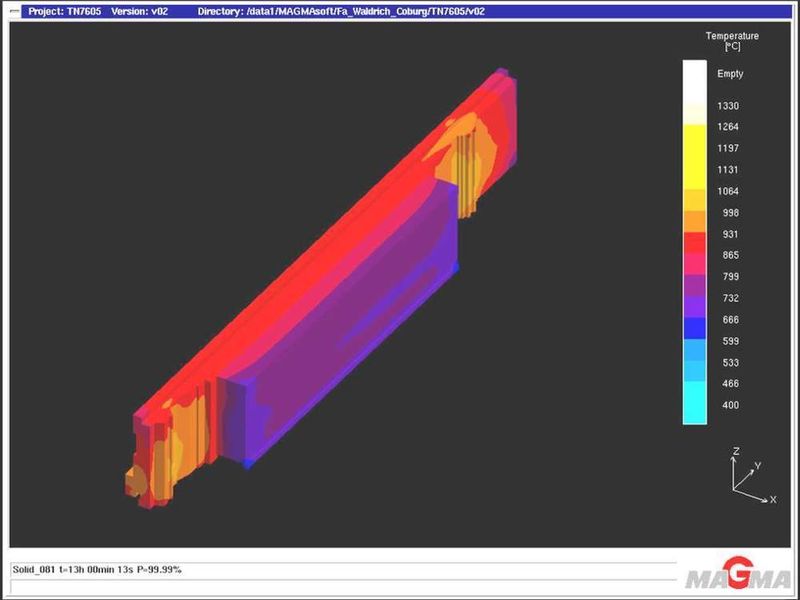
Task: Click the 1131 legend value
Action: [728, 169]
